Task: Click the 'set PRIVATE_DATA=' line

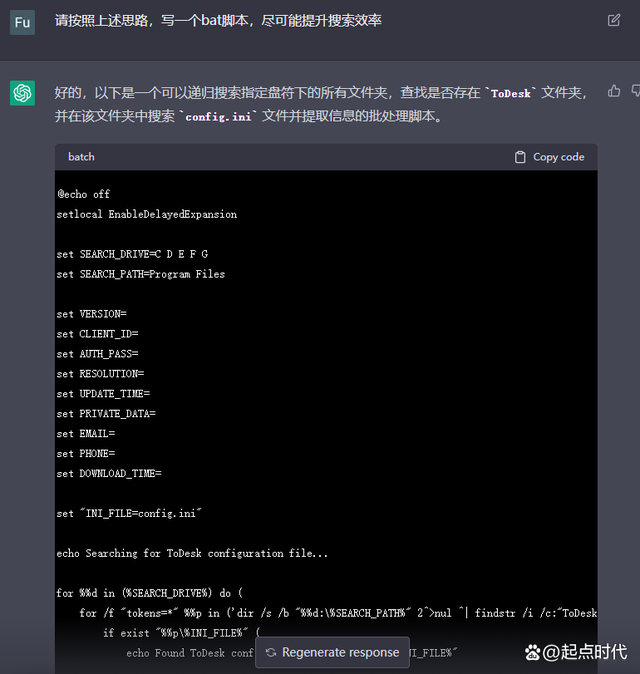Action: (x=106, y=414)
